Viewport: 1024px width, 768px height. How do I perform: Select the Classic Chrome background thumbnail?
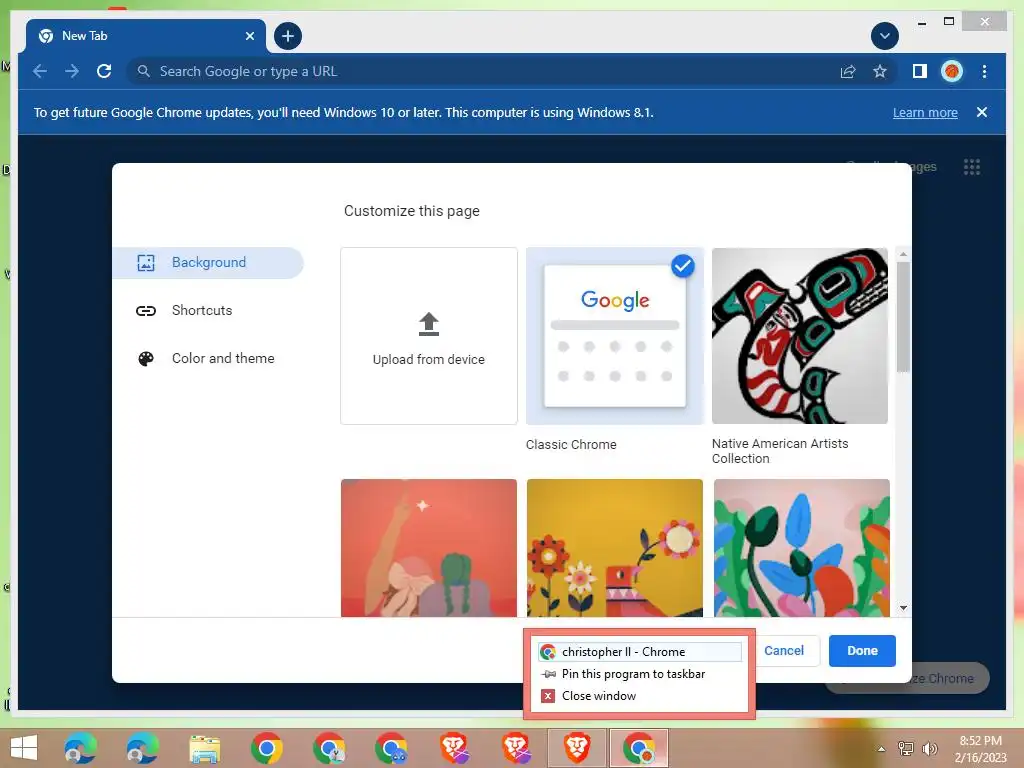coord(615,336)
